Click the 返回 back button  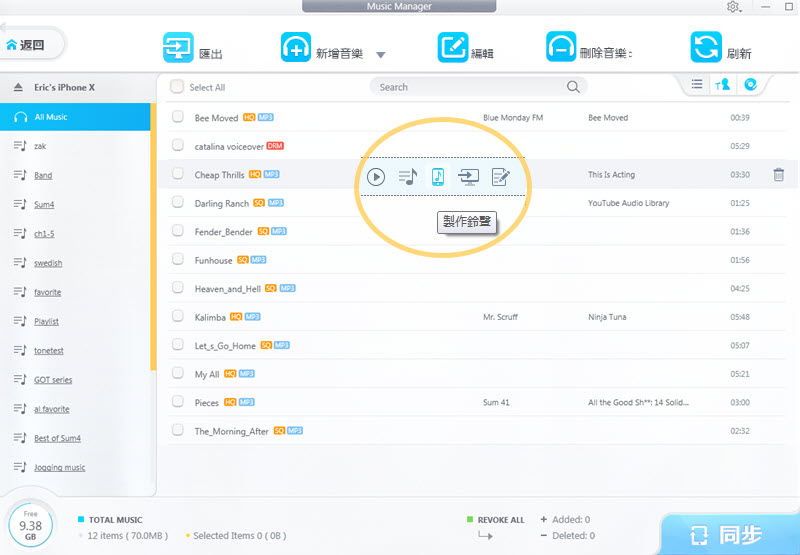point(32,45)
